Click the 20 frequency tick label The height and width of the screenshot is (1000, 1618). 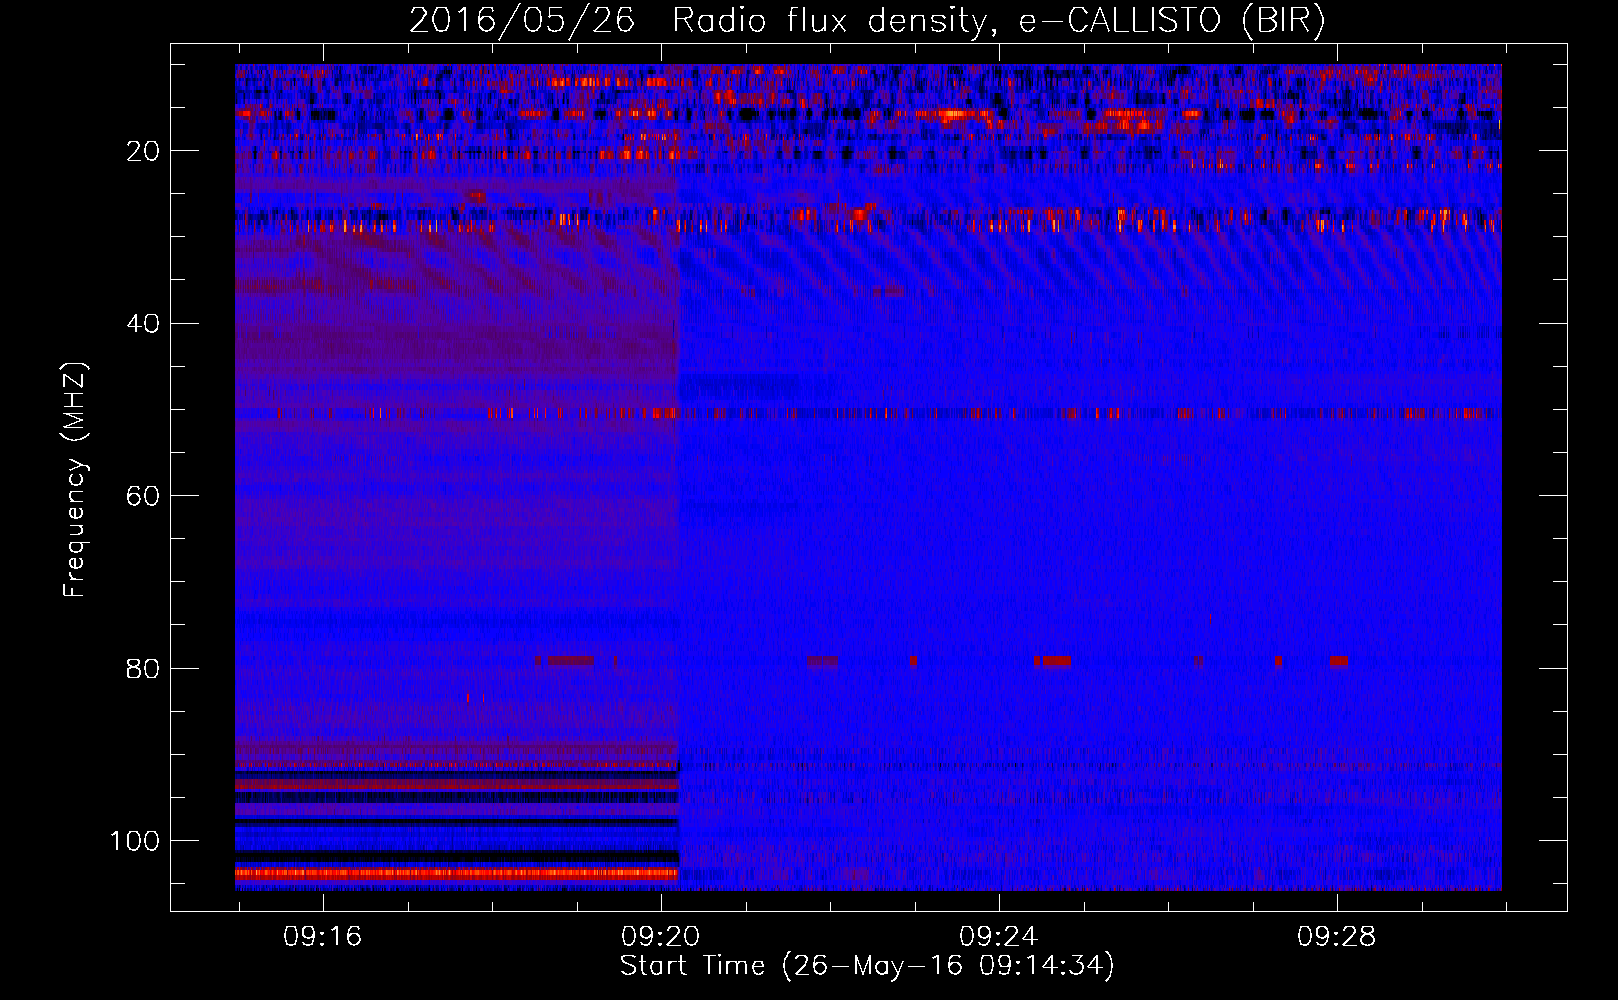(143, 151)
